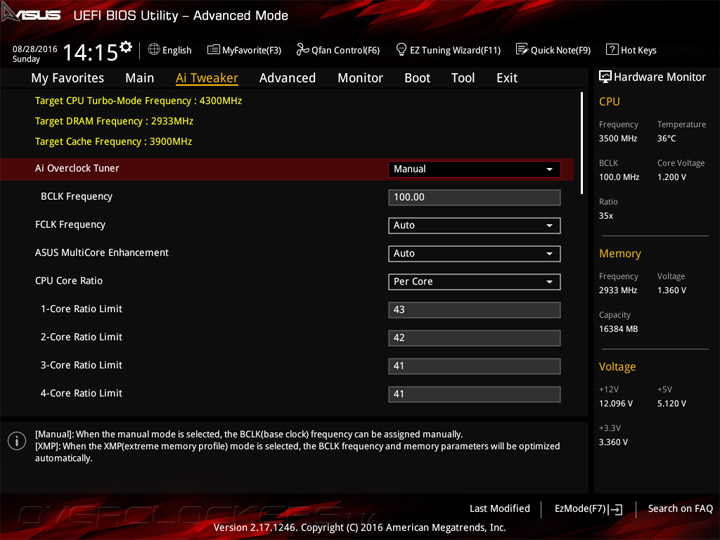Click the CPU Core Ratio label
This screenshot has height=540, width=720.
pos(68,281)
